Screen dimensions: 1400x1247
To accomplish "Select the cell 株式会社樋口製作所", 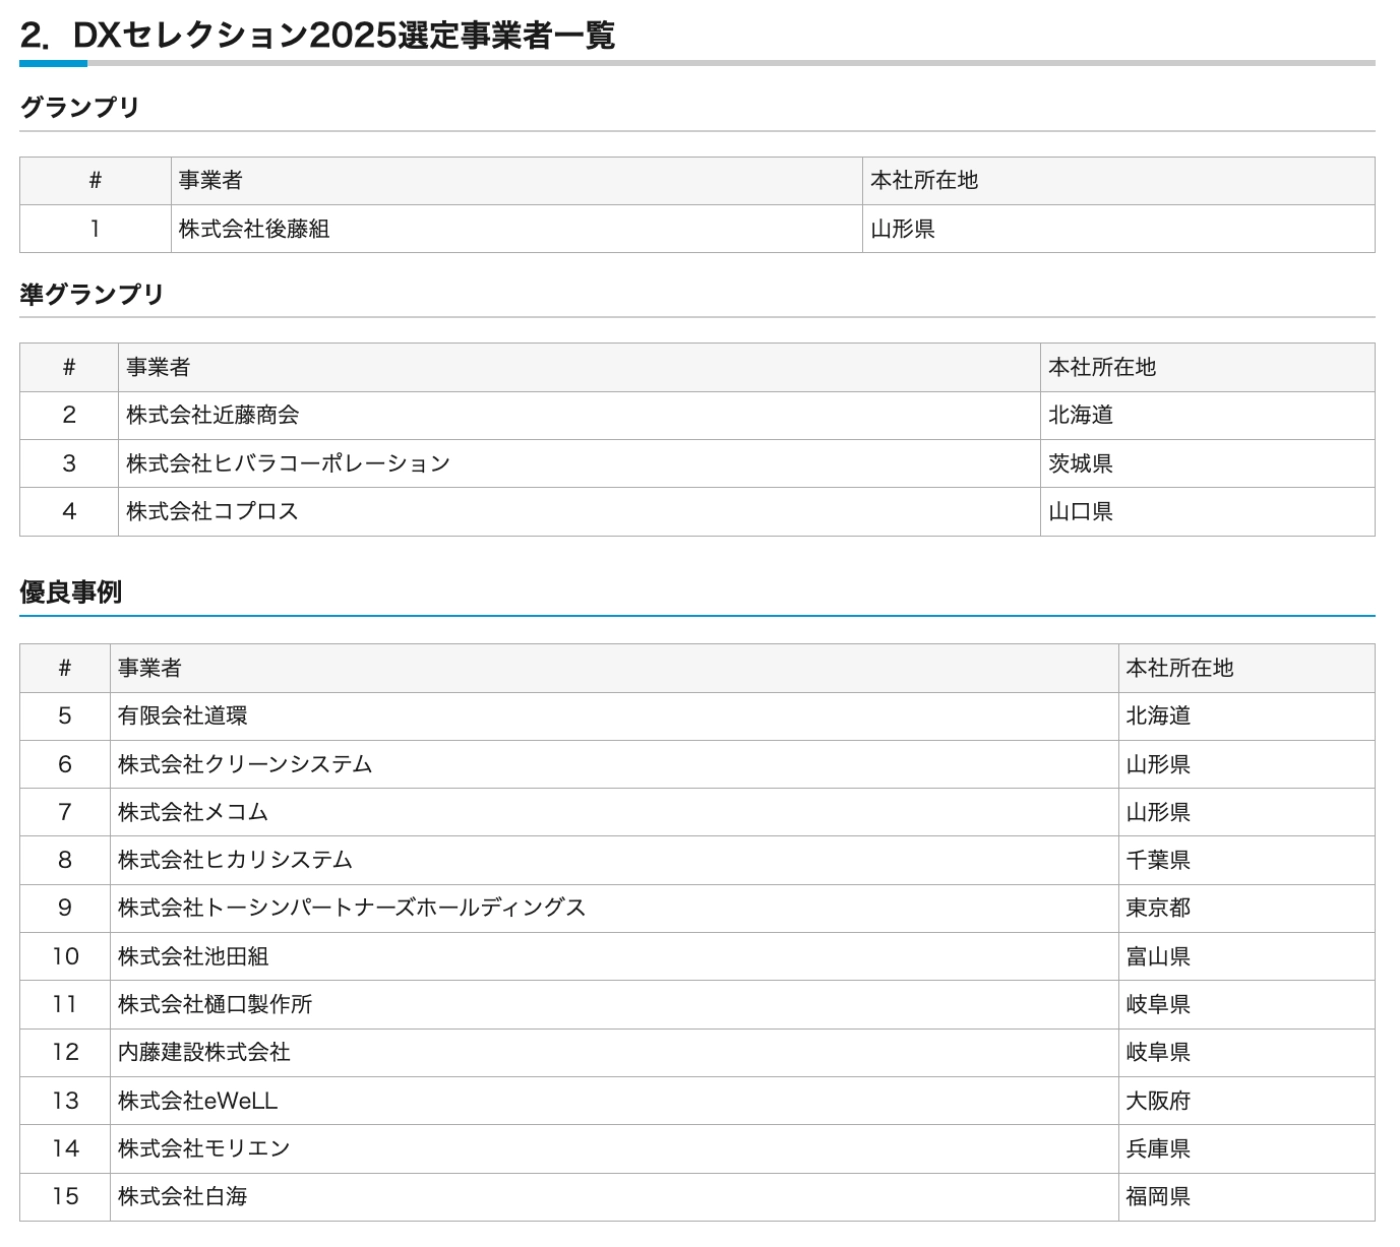I will pyautogui.click(x=614, y=1004).
